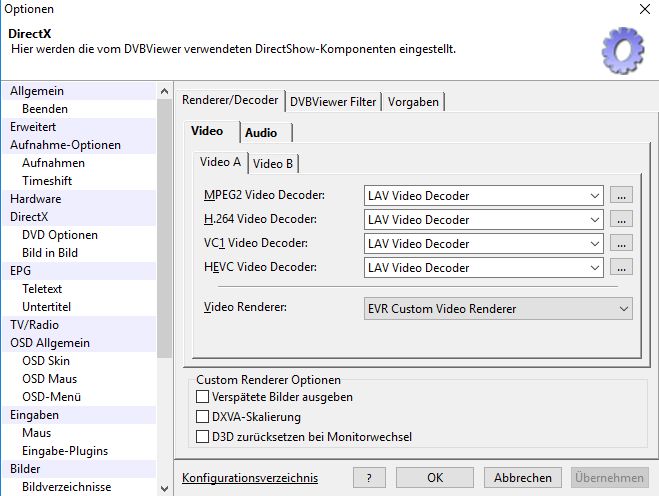Image resolution: width=659 pixels, height=496 pixels.
Task: Select DirectX in the options tree
Action: point(79,217)
